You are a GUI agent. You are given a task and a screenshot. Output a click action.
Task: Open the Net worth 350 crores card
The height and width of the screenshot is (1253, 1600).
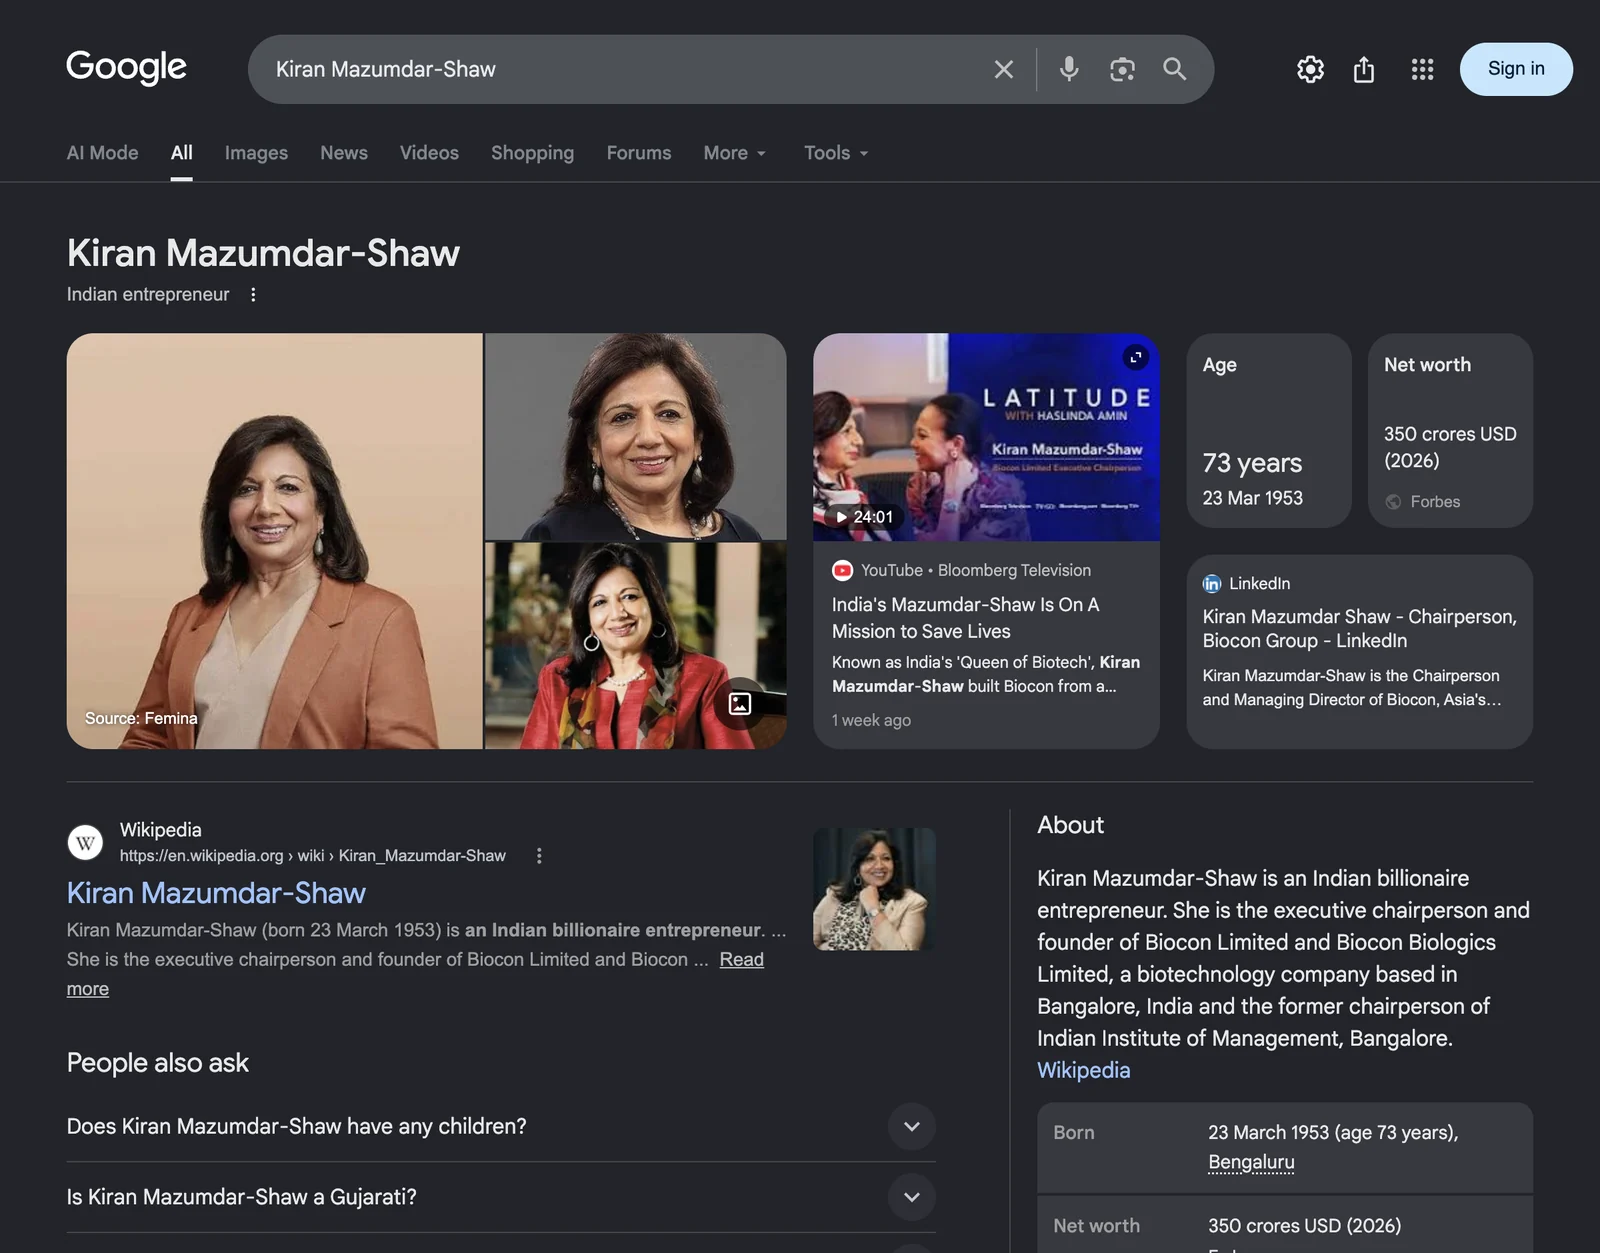coord(1450,430)
